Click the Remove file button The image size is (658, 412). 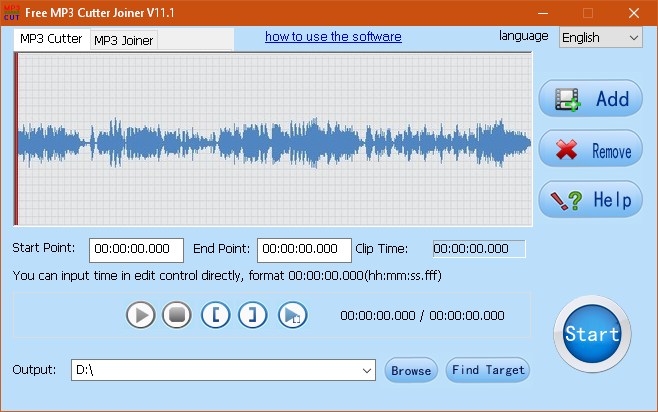(x=590, y=151)
